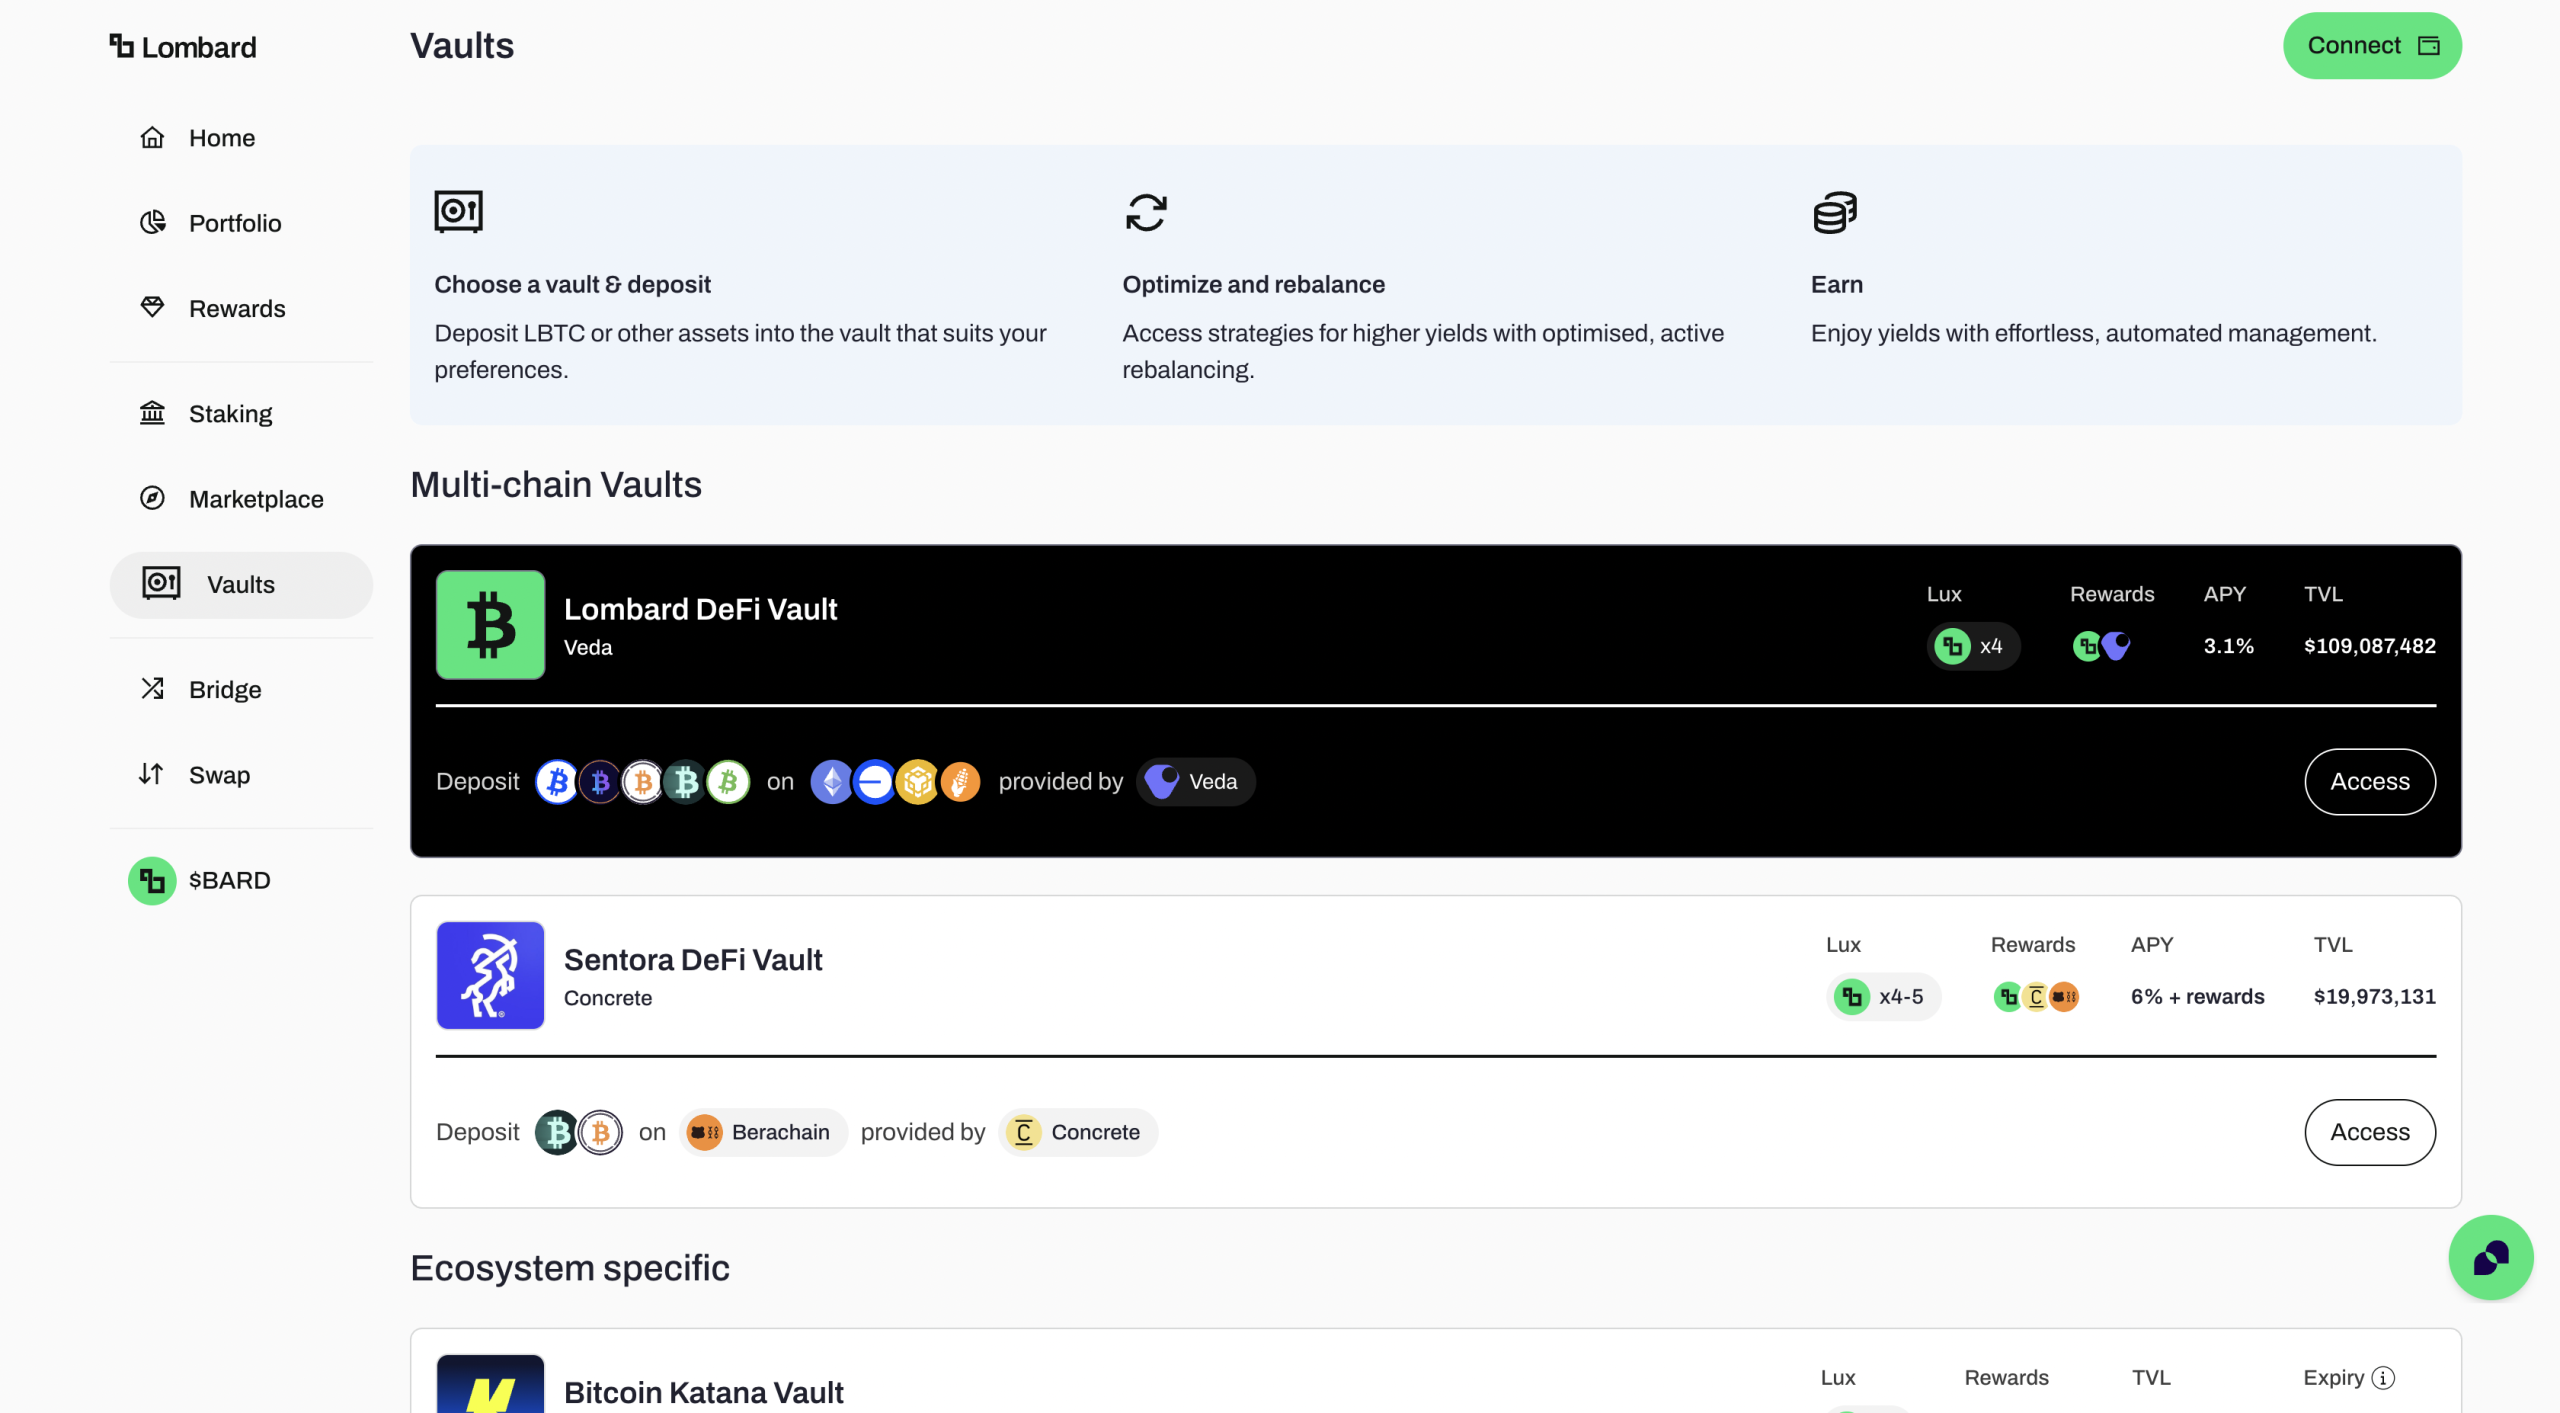The width and height of the screenshot is (2560, 1413).
Task: Open the Sentora DeFi Vault title
Action: tap(693, 960)
